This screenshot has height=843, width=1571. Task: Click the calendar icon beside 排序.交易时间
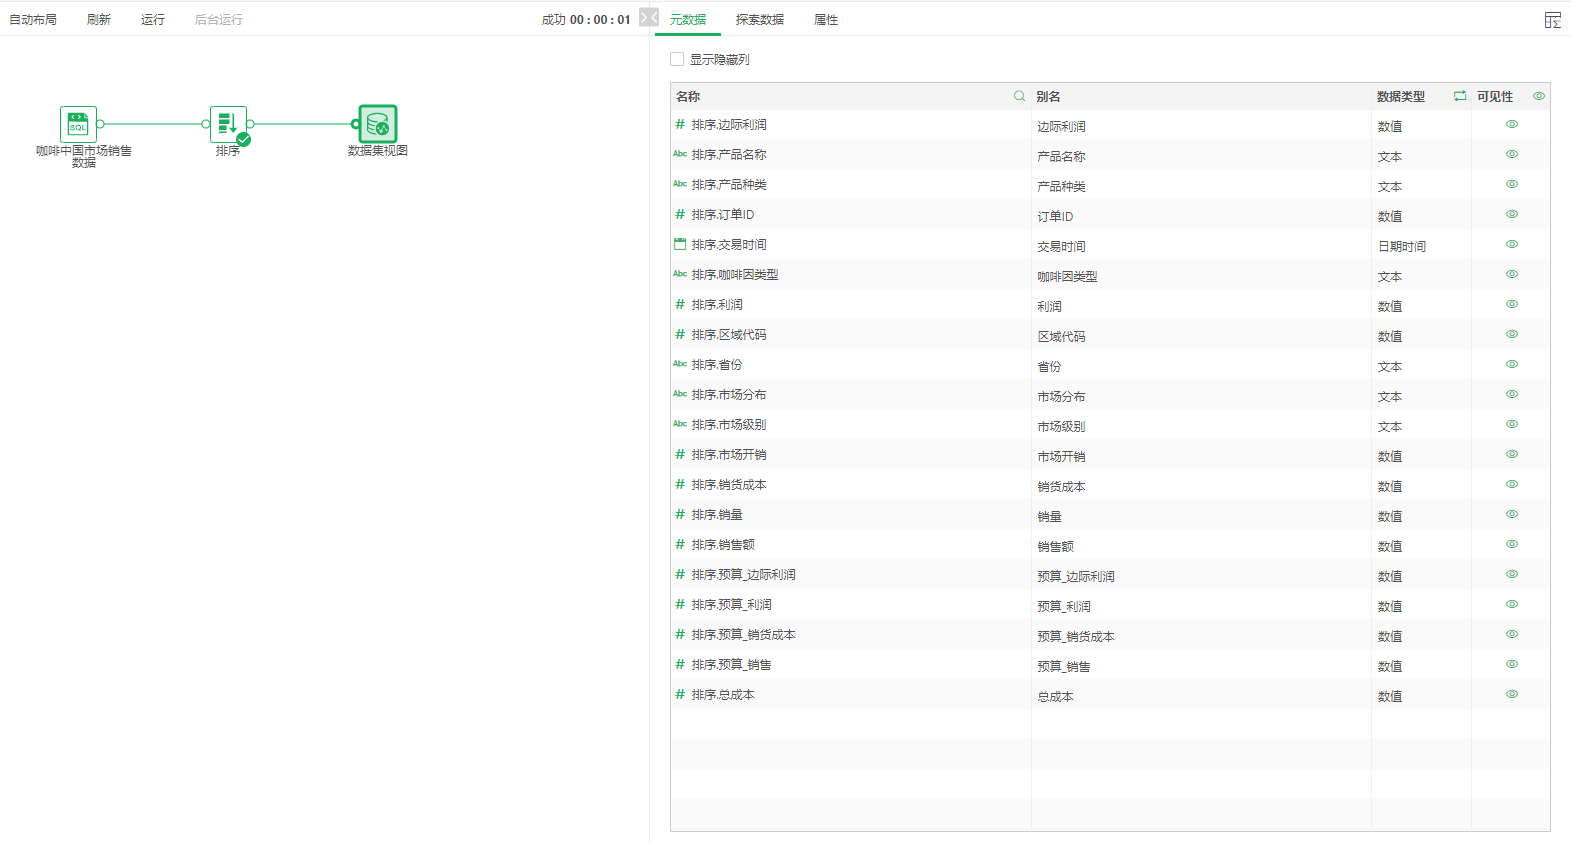tap(680, 244)
